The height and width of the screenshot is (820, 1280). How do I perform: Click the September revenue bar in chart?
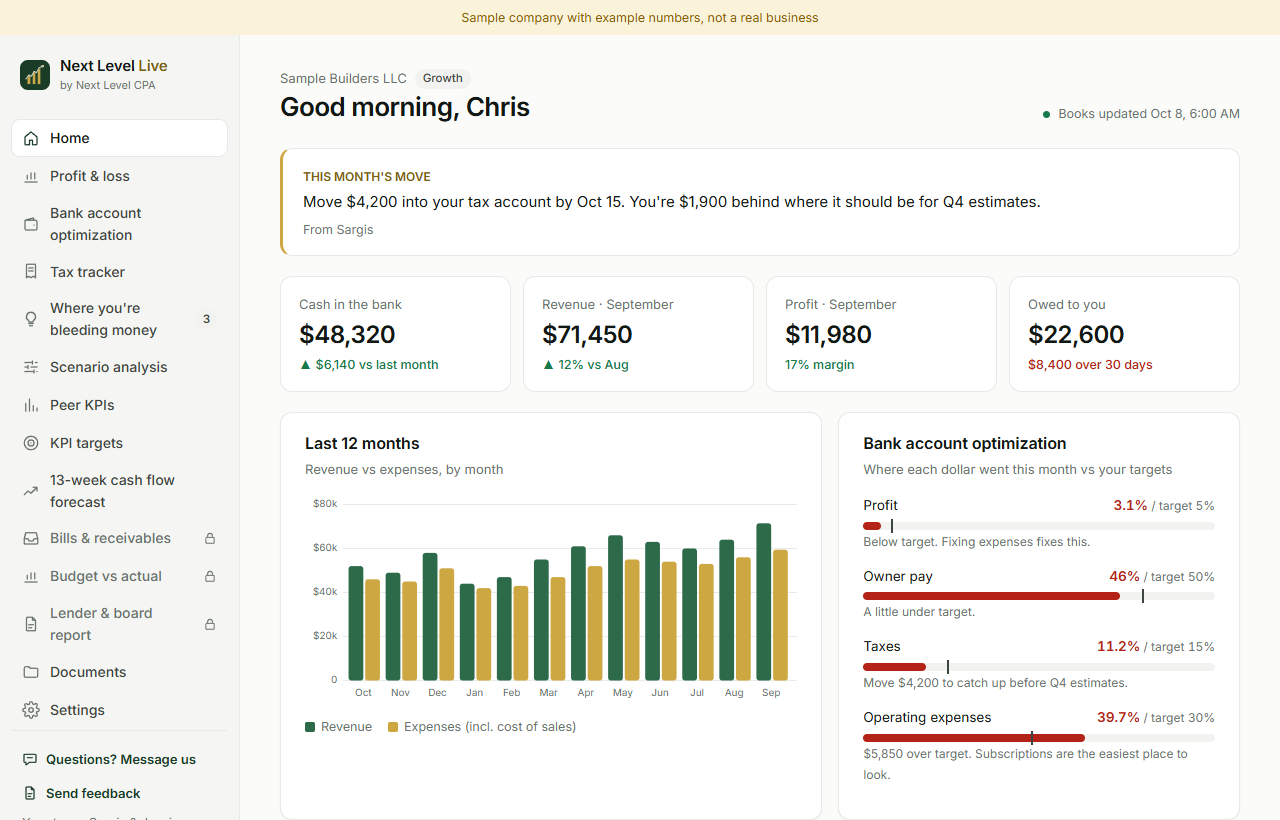[x=764, y=602]
